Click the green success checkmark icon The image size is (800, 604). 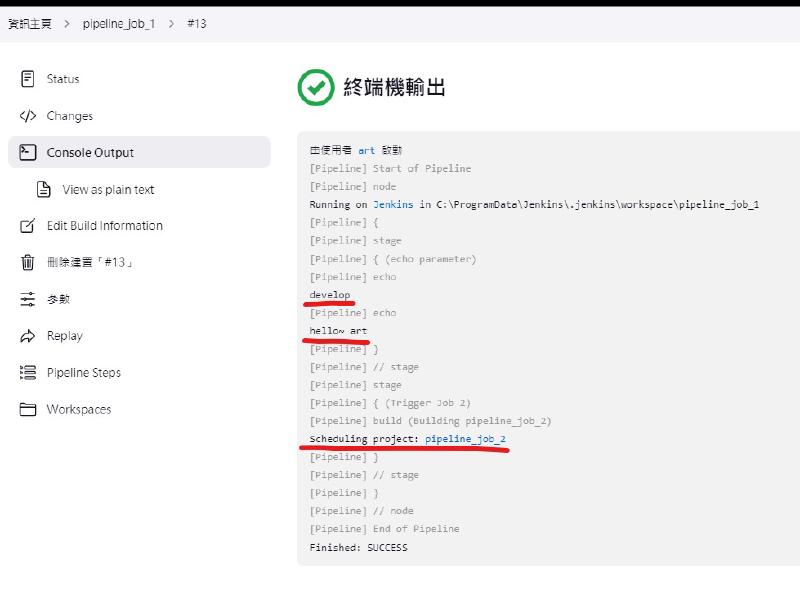pyautogui.click(x=316, y=88)
